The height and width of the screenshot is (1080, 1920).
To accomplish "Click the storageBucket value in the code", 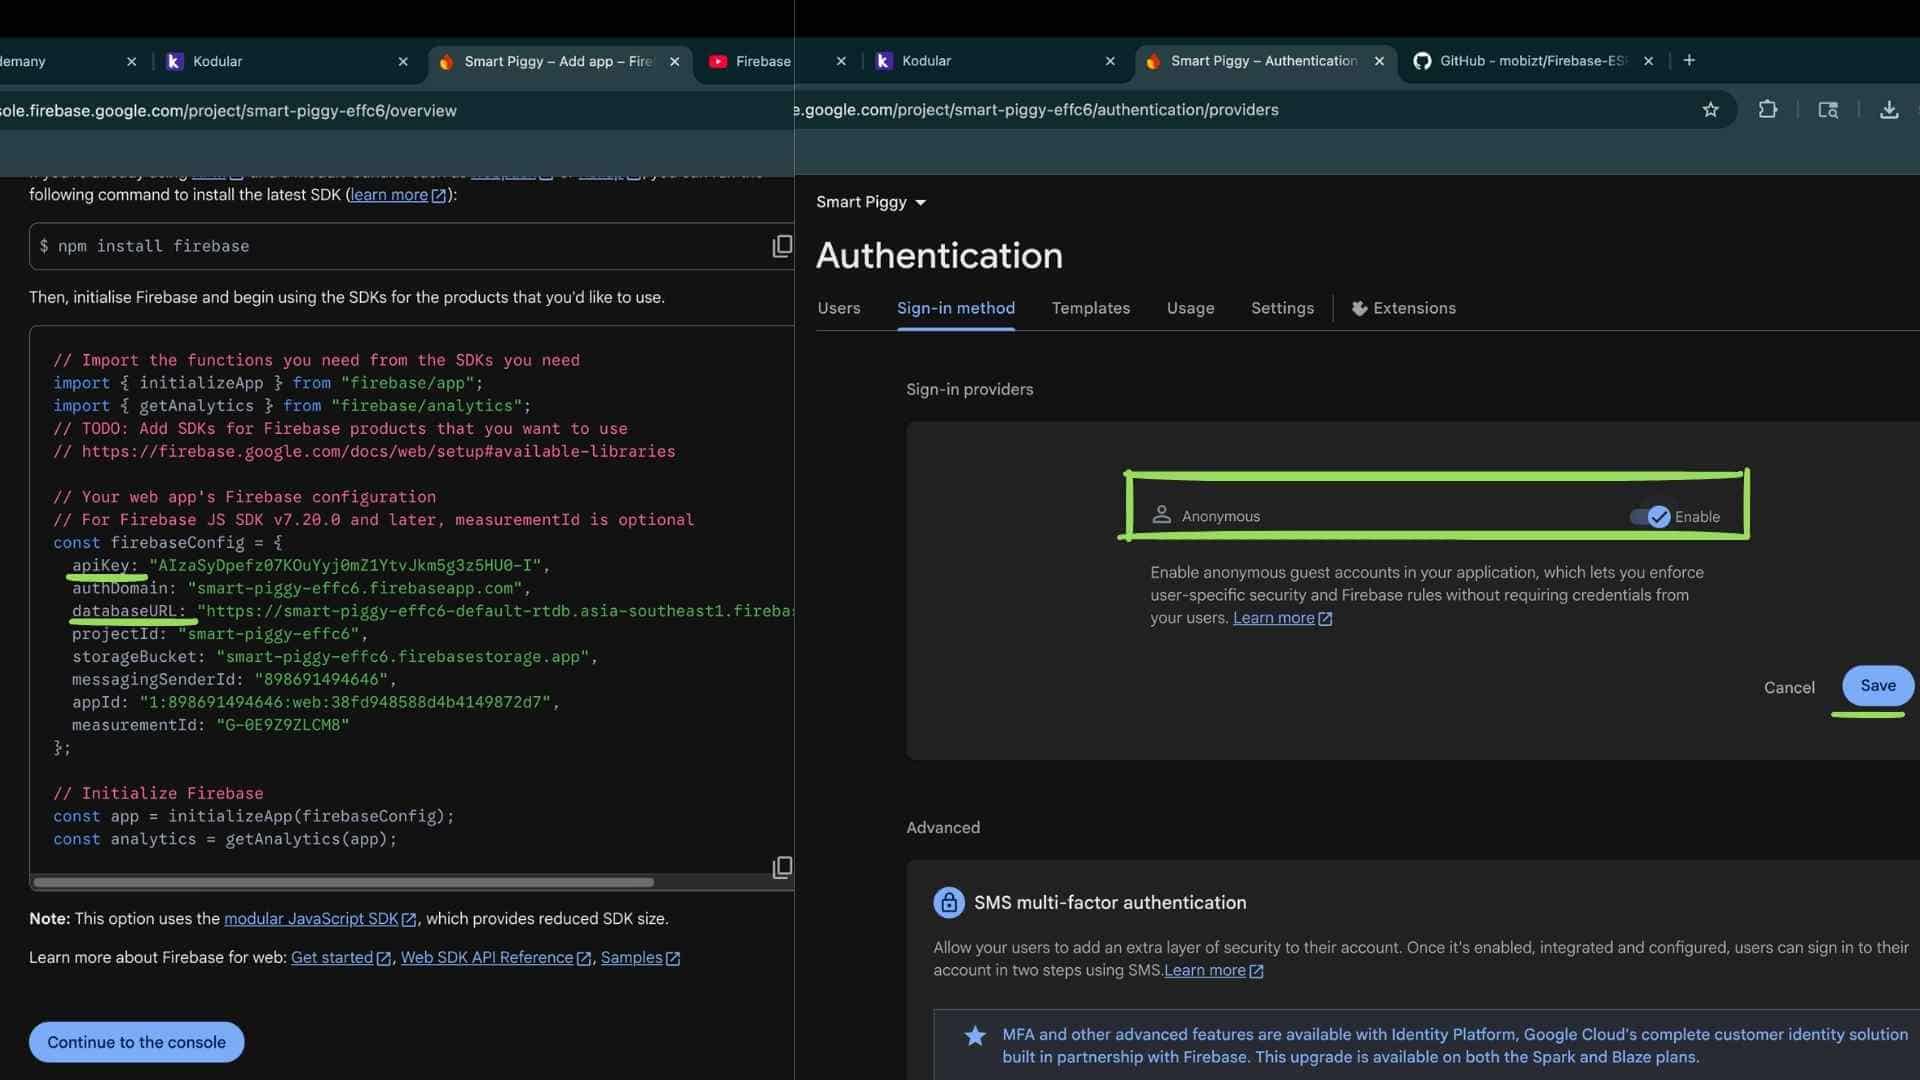I will pyautogui.click(x=403, y=657).
